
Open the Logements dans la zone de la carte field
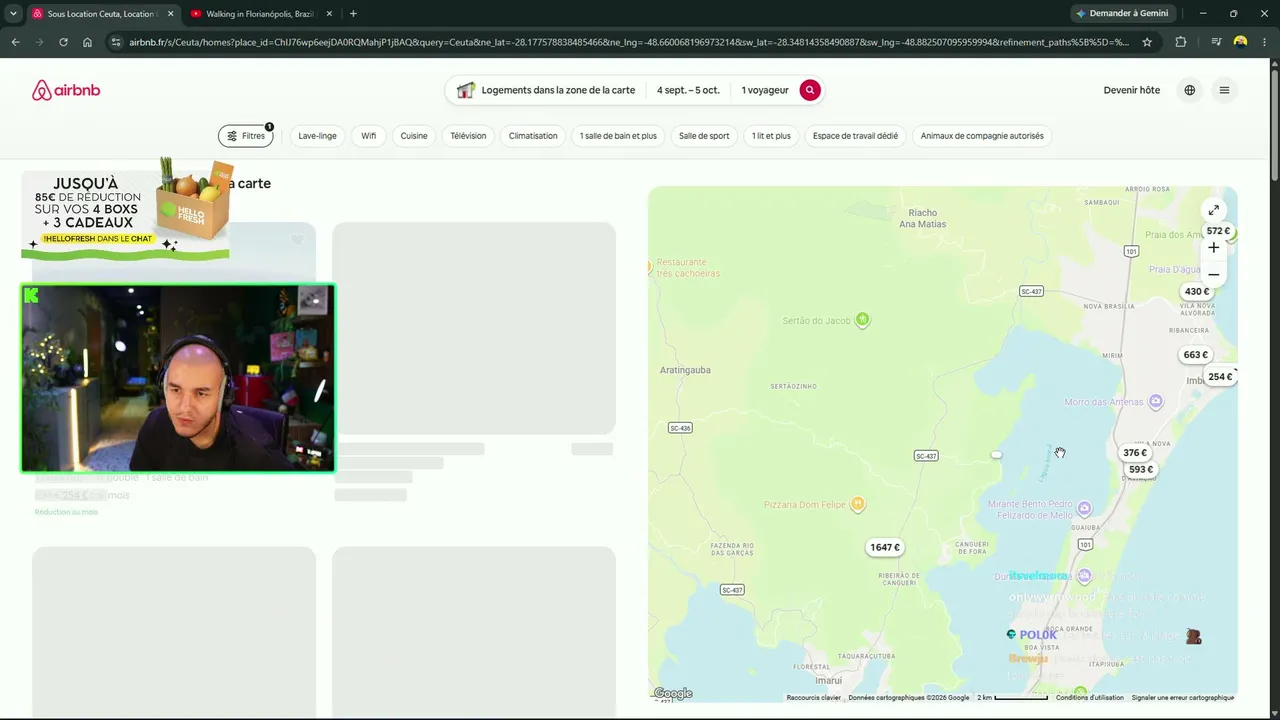(x=546, y=90)
